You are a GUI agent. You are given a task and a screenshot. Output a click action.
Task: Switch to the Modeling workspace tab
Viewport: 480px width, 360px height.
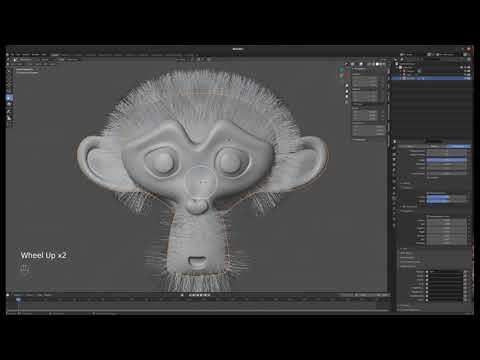(65, 54)
